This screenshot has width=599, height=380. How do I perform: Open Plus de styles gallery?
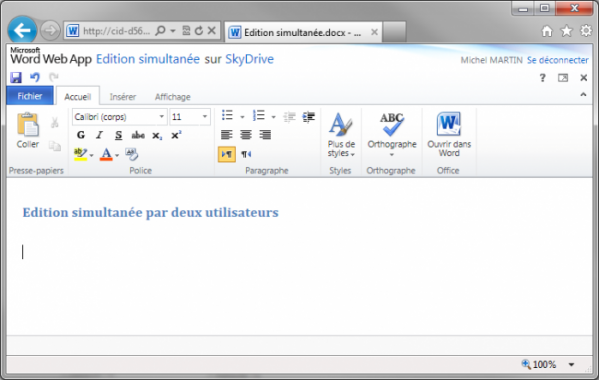(341, 134)
